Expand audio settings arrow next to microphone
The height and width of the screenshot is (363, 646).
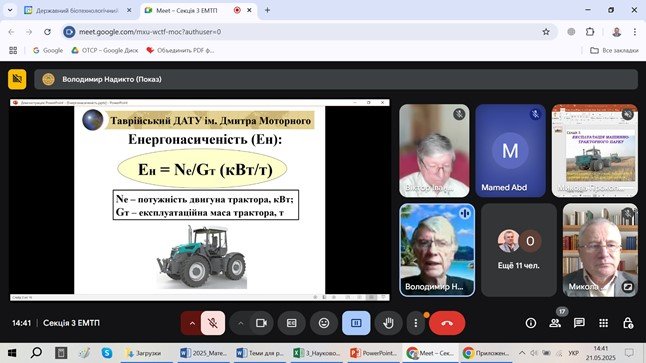tap(192, 323)
